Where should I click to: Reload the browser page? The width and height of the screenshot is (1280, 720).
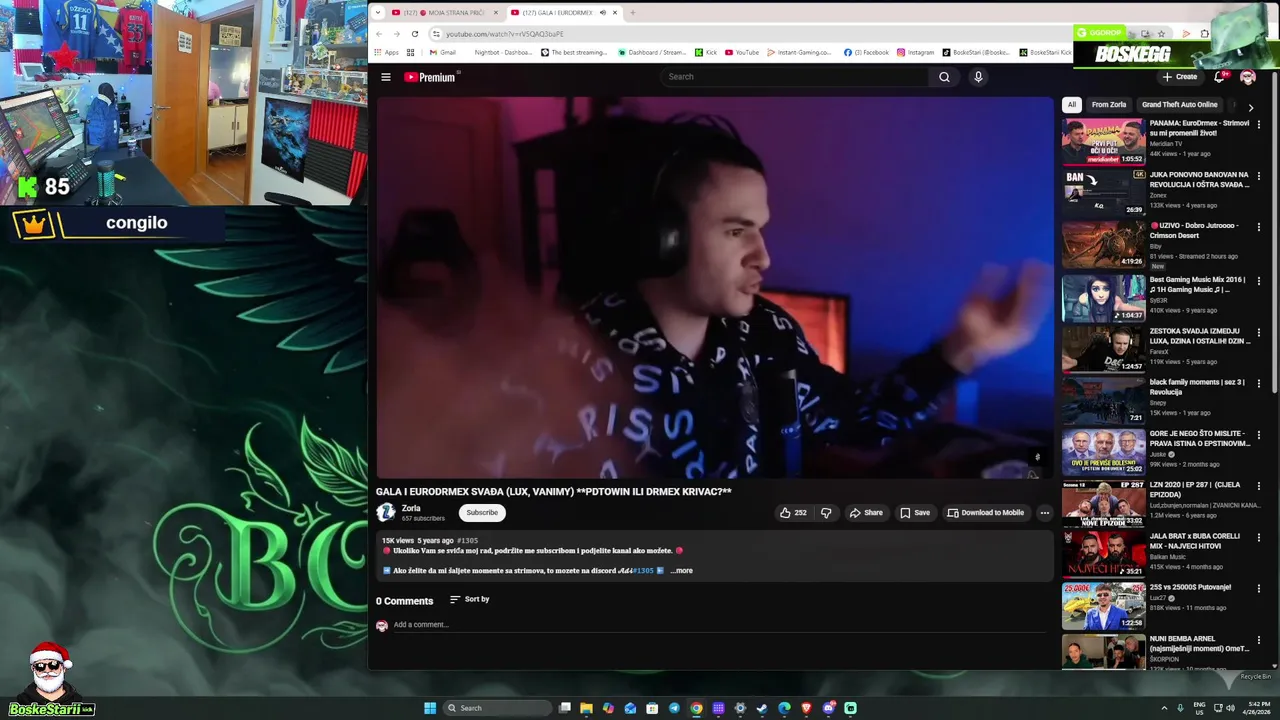[x=415, y=34]
